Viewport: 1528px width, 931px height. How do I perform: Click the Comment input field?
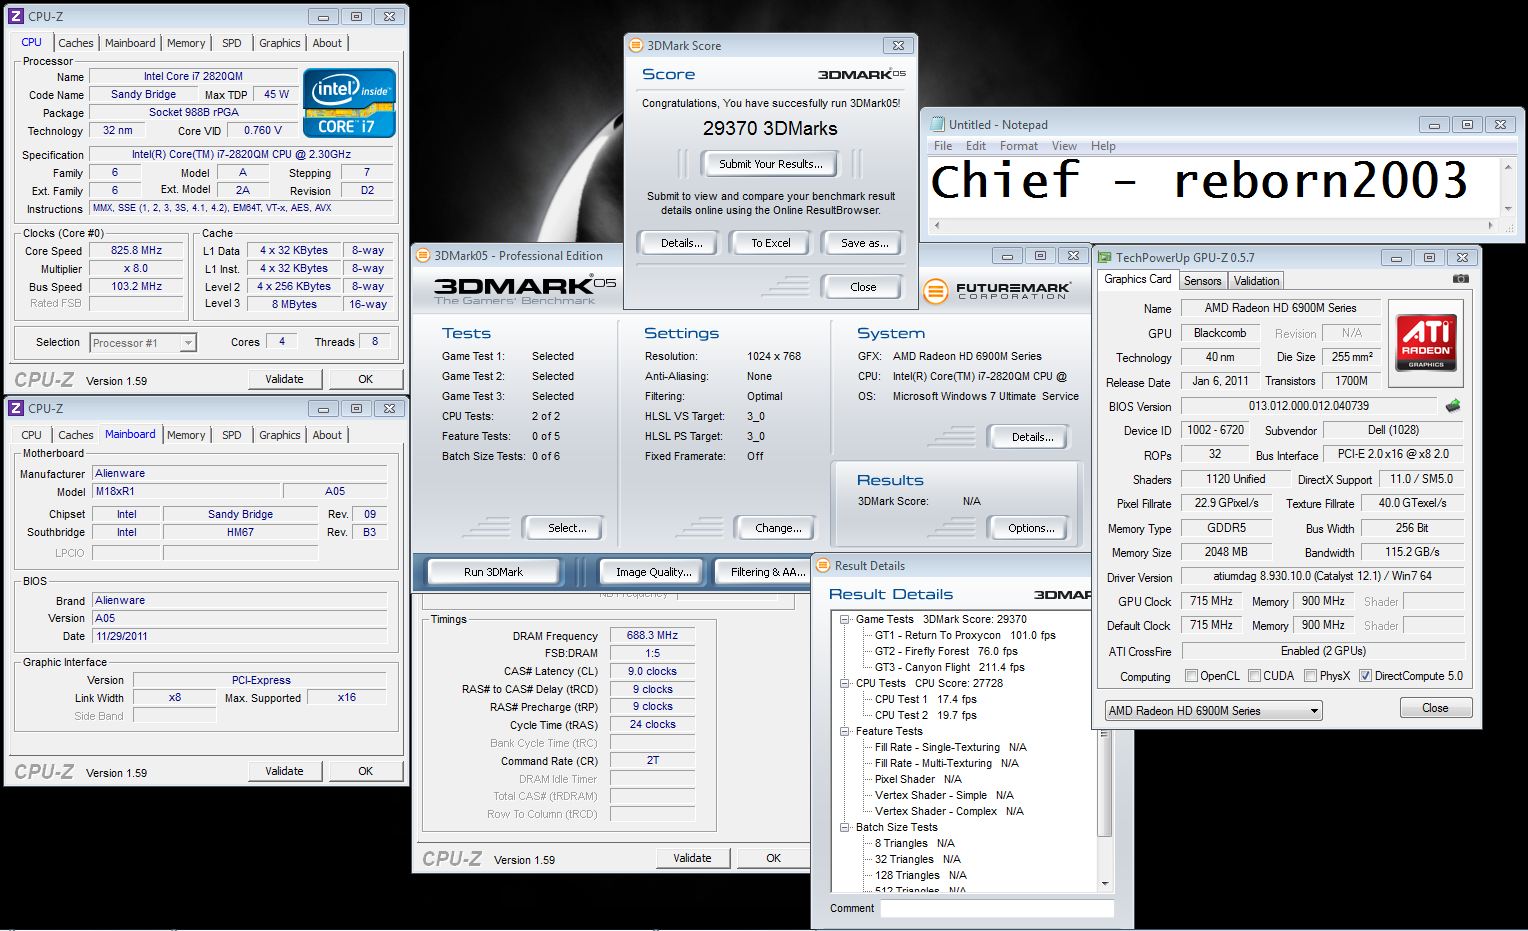pyautogui.click(x=996, y=908)
